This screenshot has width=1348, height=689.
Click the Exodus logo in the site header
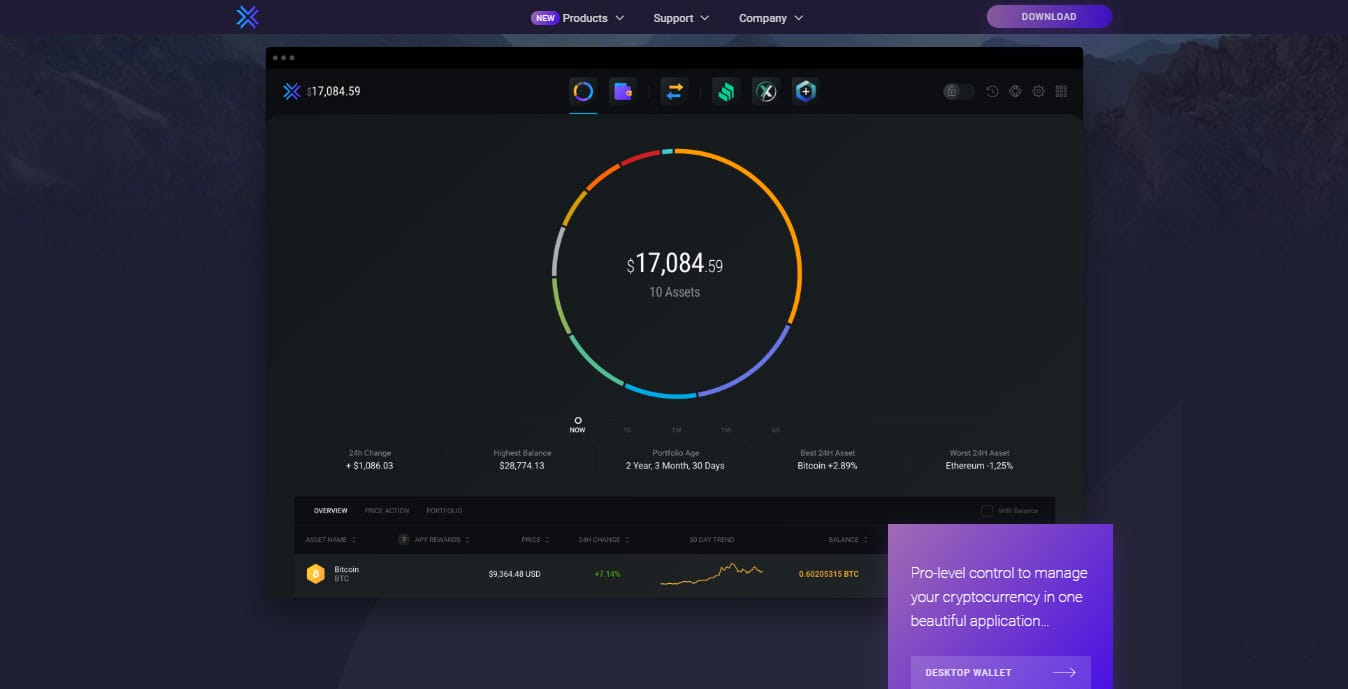(247, 17)
